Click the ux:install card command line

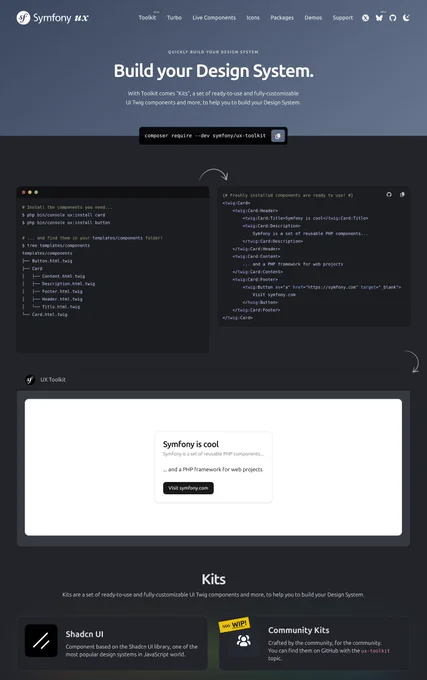click(x=64, y=215)
